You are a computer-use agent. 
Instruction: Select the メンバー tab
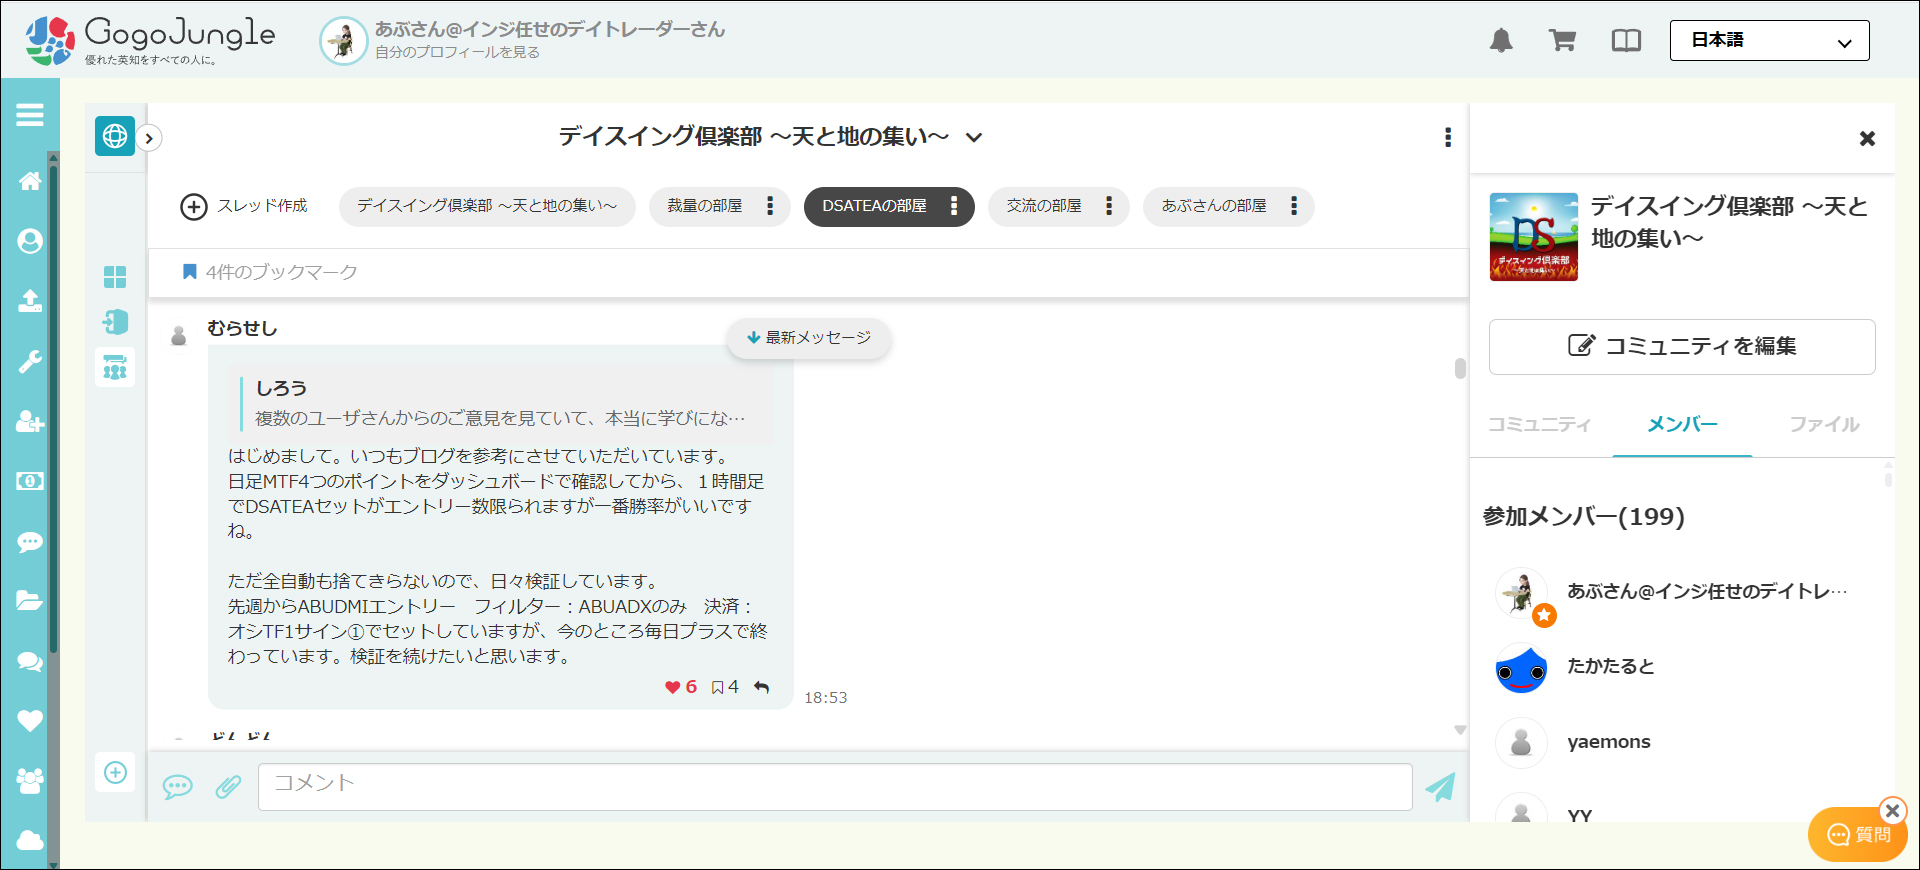point(1682,425)
